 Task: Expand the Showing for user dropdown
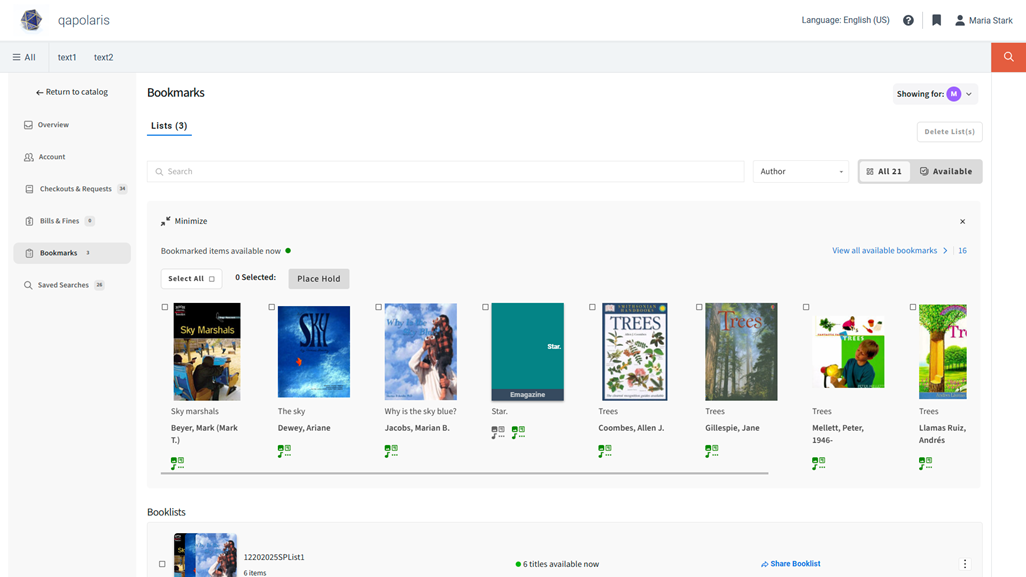pyautogui.click(x=935, y=94)
